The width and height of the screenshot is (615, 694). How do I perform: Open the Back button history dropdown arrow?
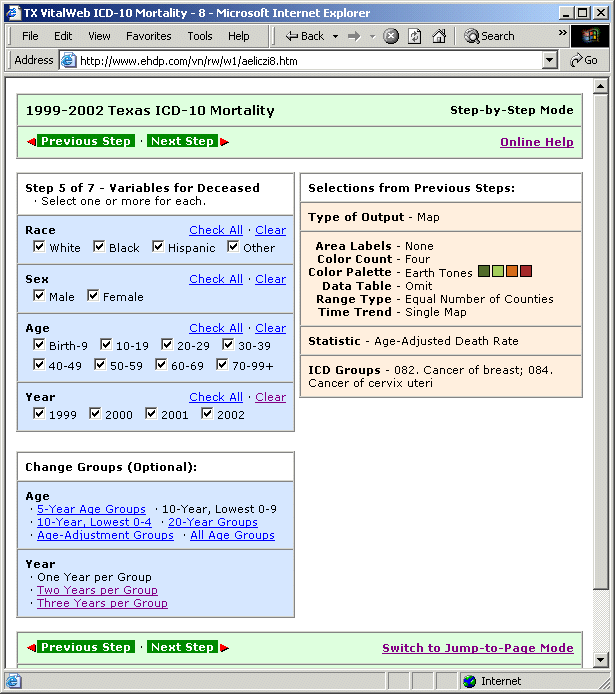click(333, 36)
